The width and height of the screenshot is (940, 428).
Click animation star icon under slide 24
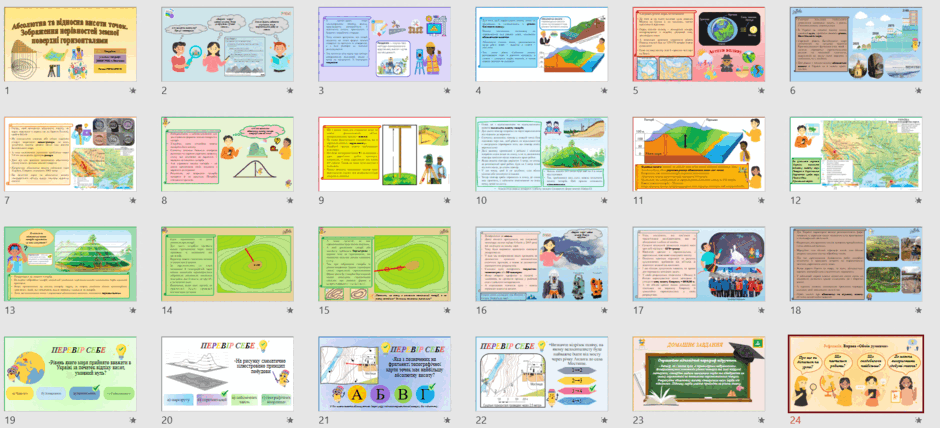click(918, 420)
